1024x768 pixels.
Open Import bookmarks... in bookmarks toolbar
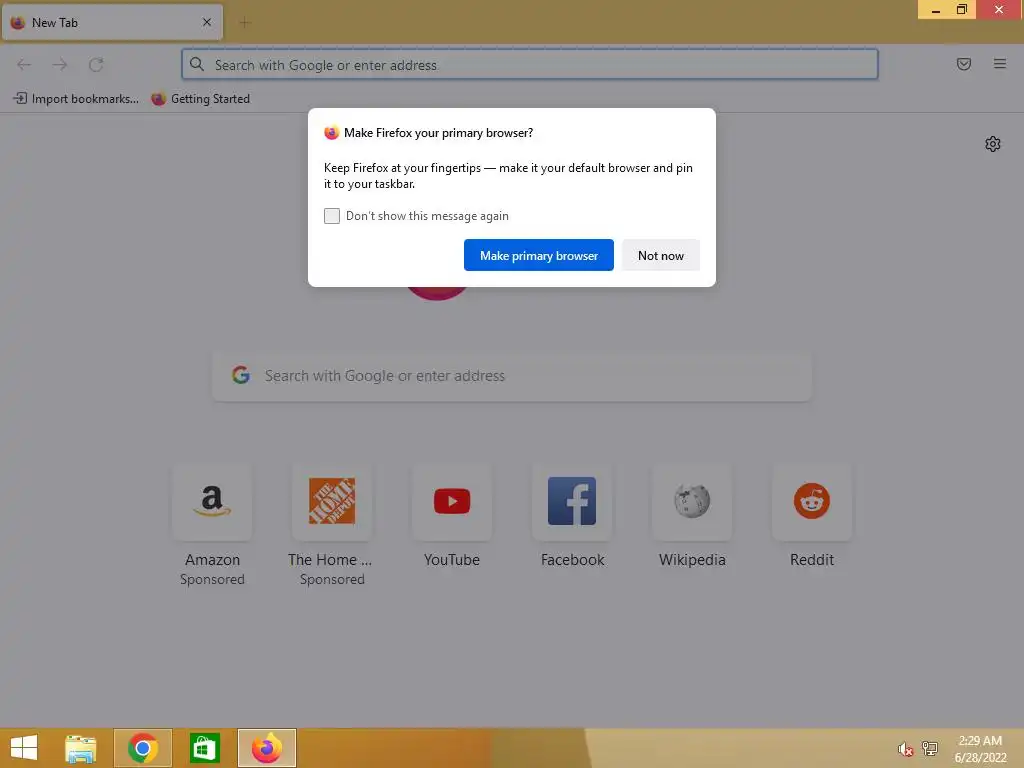point(76,99)
